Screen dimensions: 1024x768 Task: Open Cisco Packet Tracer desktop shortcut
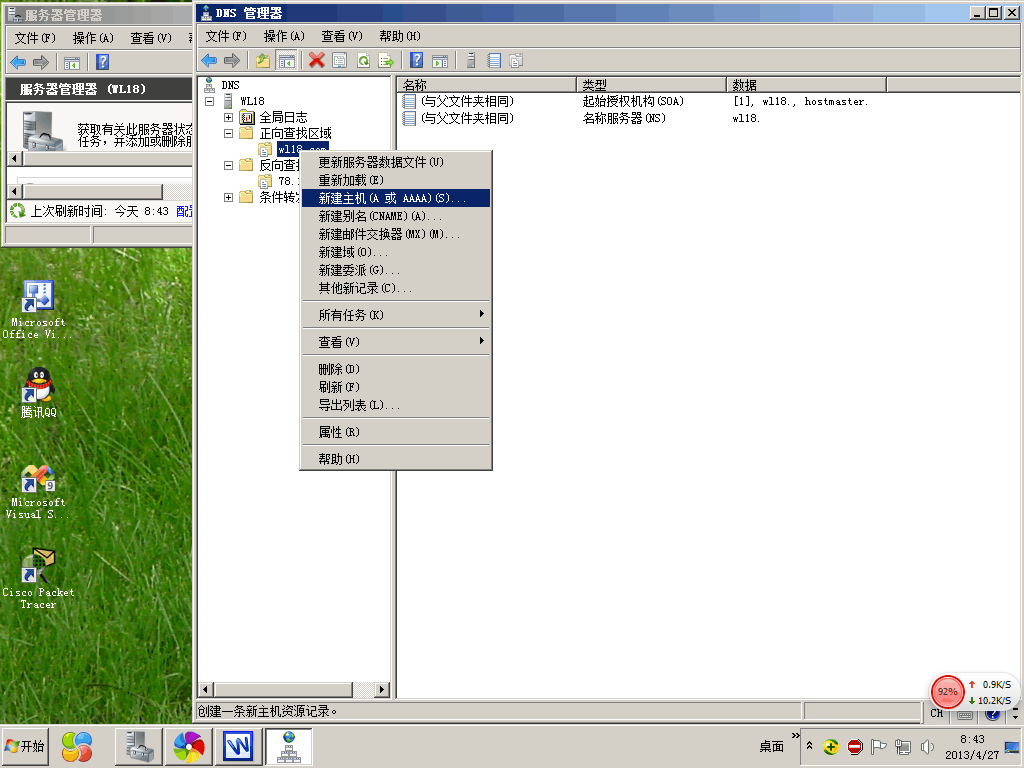point(38,577)
